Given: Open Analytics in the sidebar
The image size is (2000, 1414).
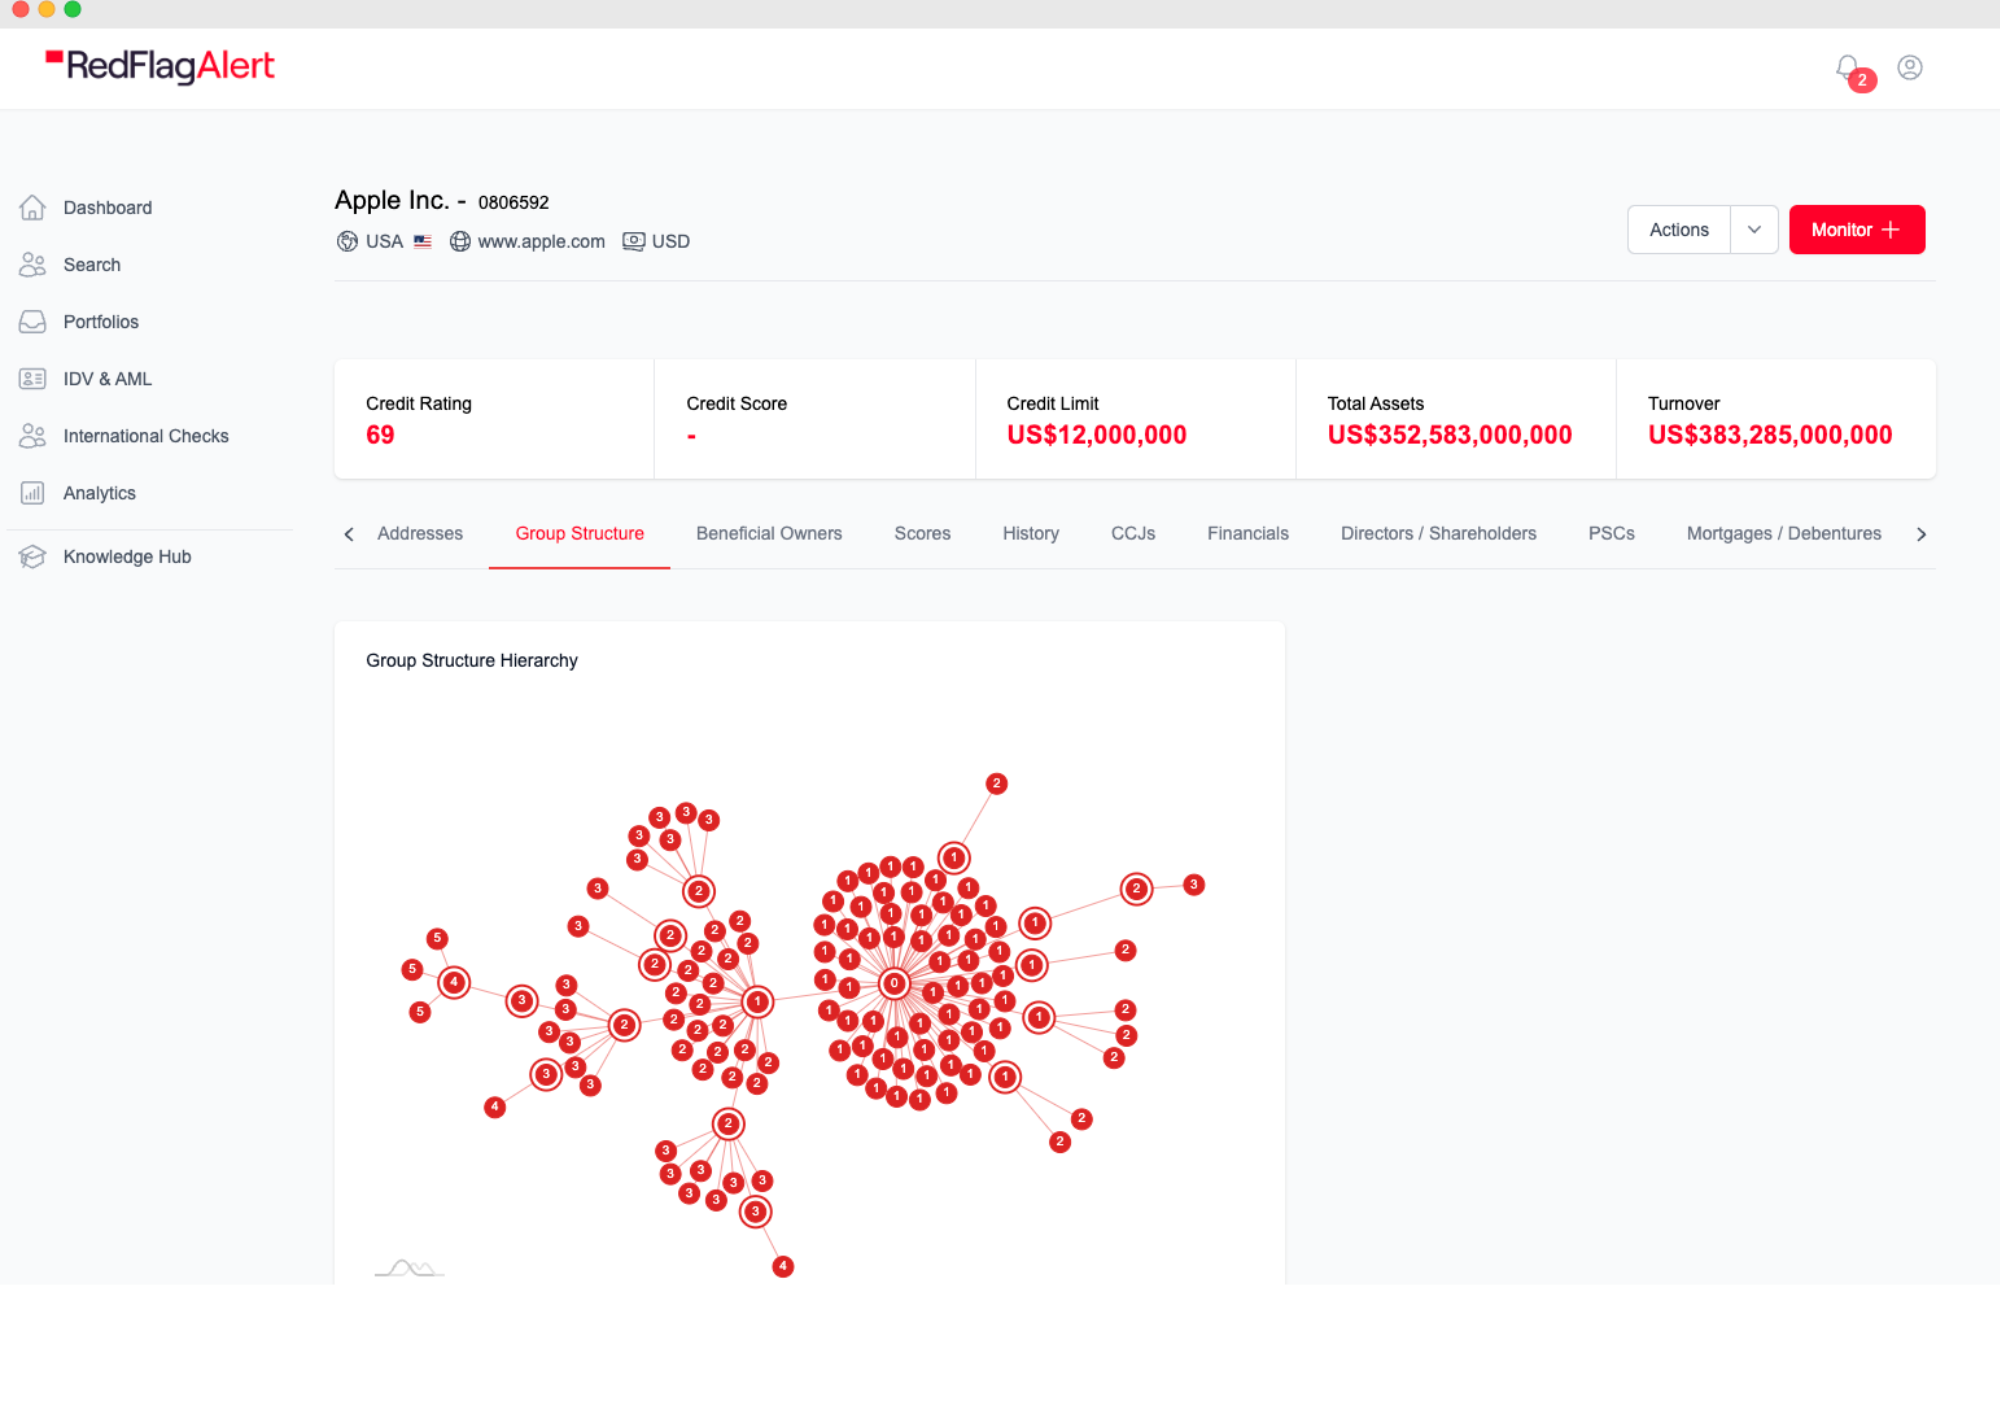Looking at the screenshot, I should [x=99, y=492].
